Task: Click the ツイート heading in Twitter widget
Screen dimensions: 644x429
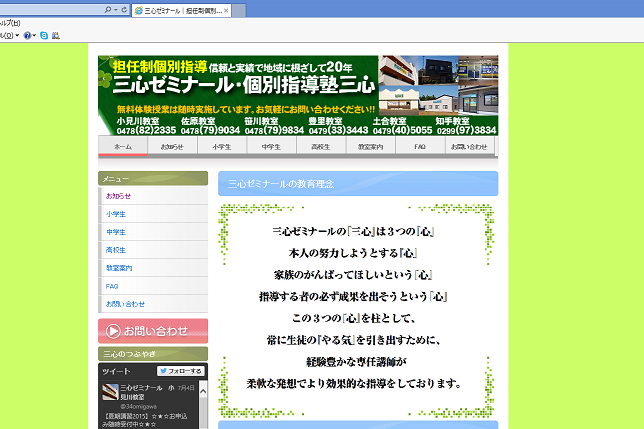Action: point(116,371)
